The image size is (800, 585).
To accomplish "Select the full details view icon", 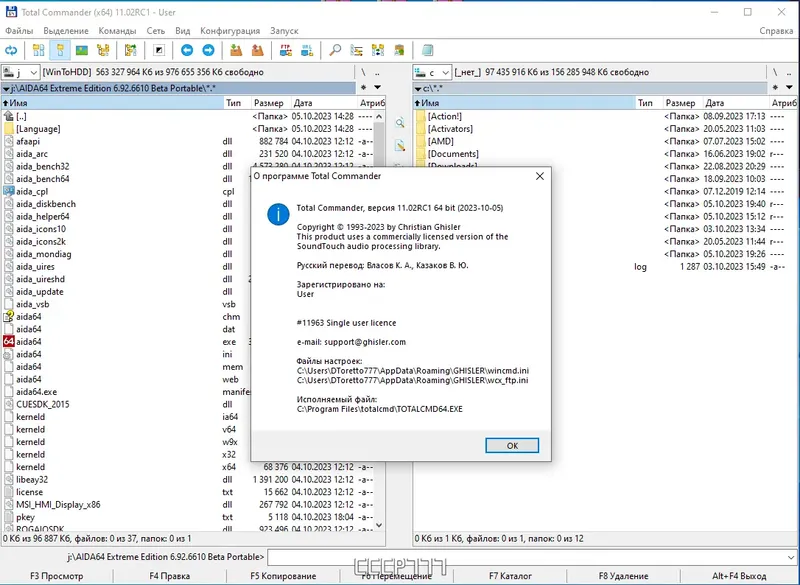I will tap(60, 50).
